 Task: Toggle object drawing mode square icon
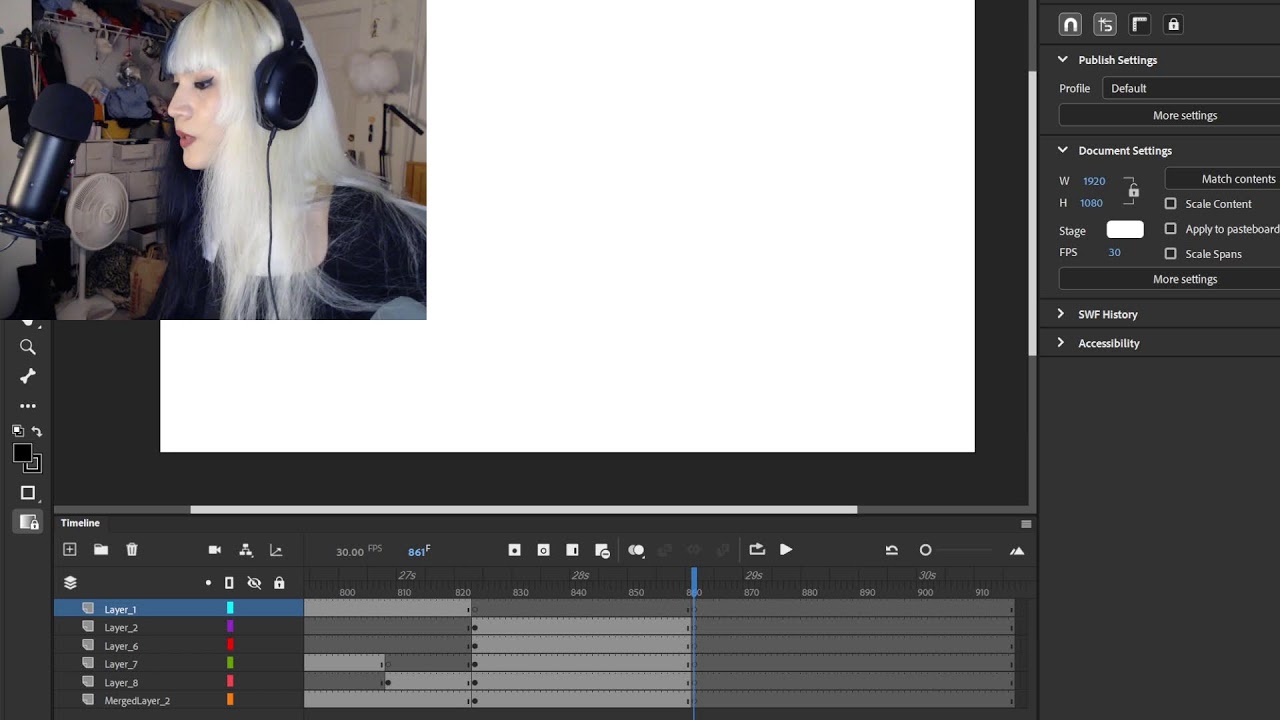pyautogui.click(x=28, y=493)
